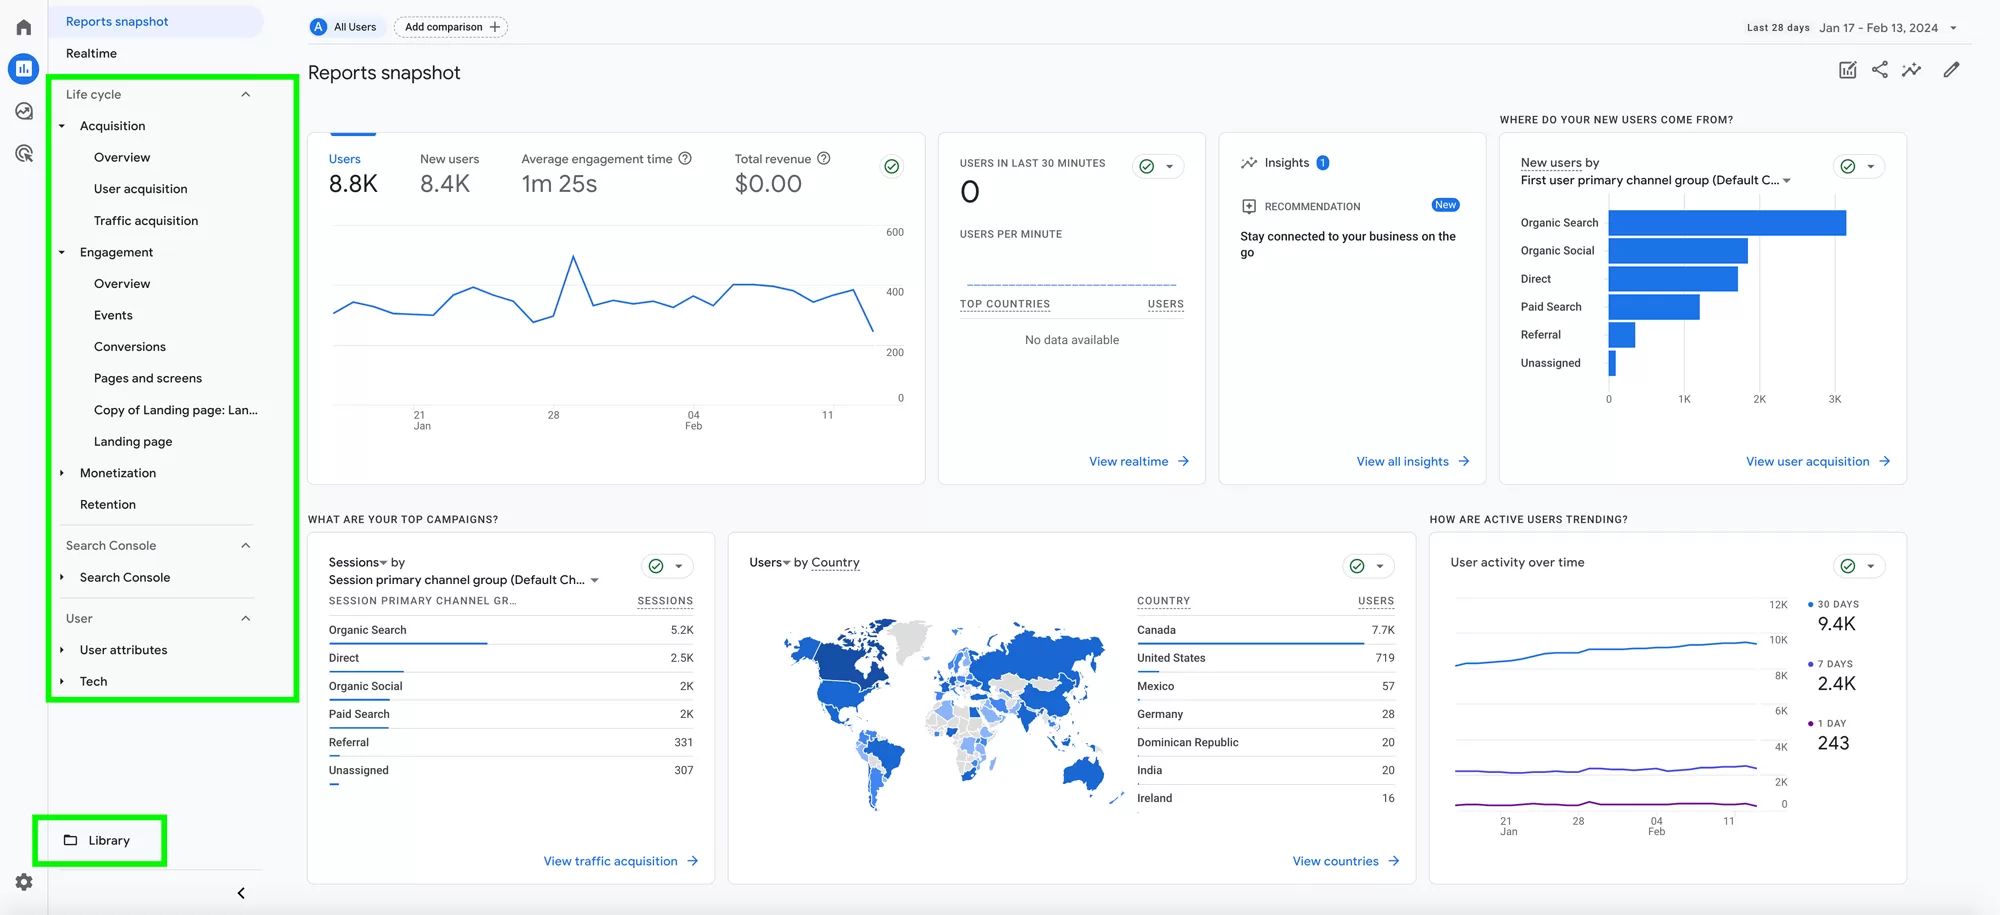Open First user primary channel group dropdown
The image size is (2000, 915).
(1656, 180)
